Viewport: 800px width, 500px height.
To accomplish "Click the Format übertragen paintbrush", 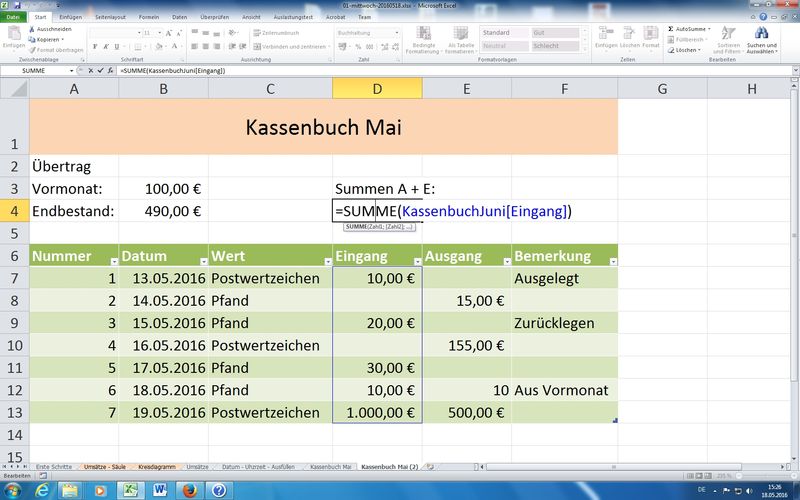I will pos(32,50).
